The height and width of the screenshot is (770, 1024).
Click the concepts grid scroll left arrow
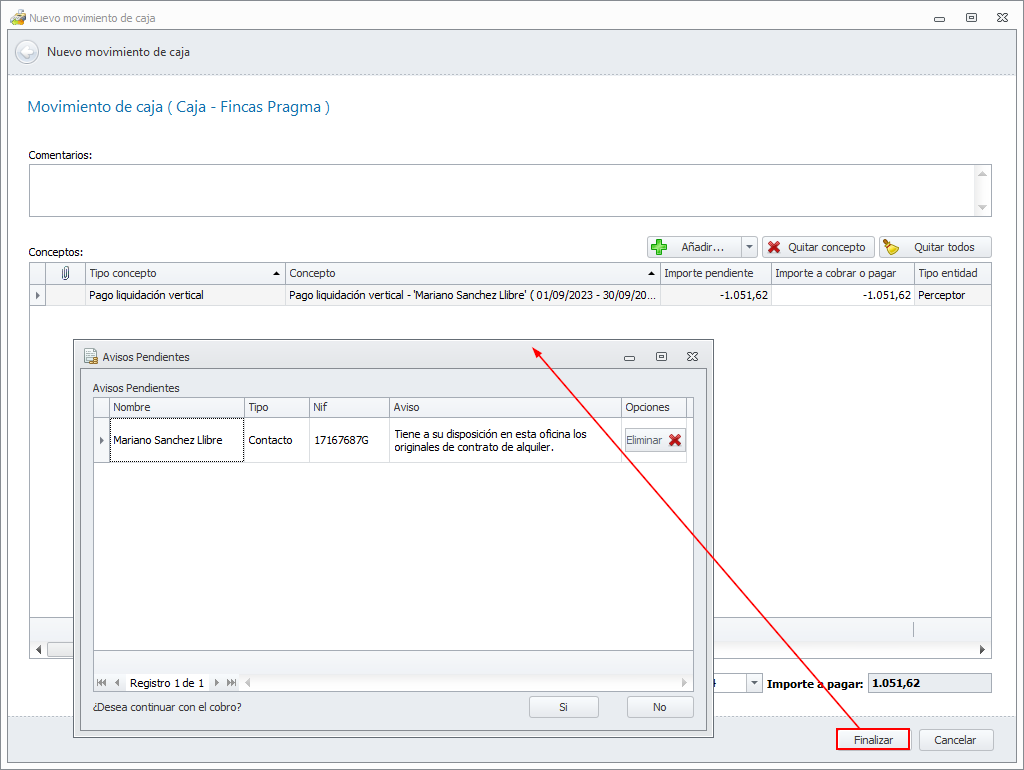[x=39, y=649]
